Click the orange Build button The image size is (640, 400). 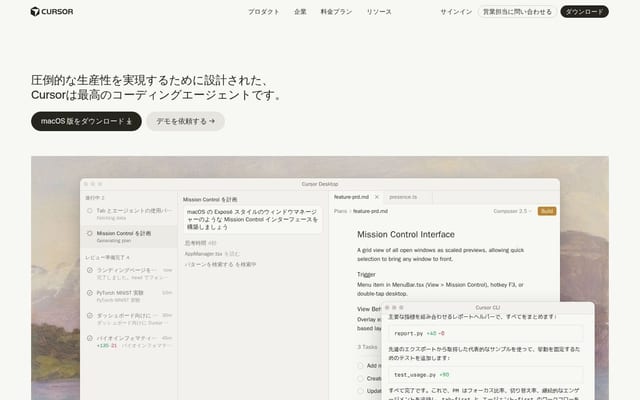(x=547, y=211)
